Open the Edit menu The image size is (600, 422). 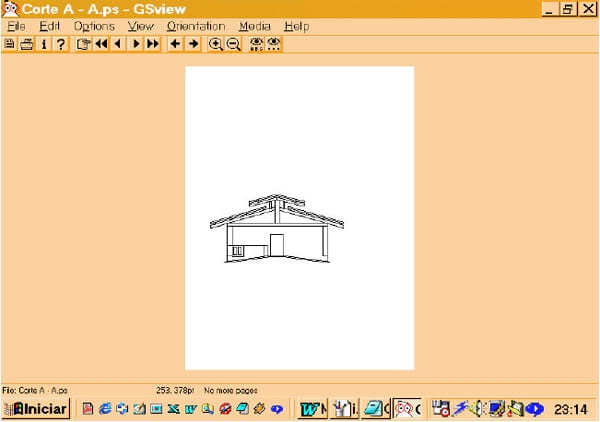tap(49, 26)
